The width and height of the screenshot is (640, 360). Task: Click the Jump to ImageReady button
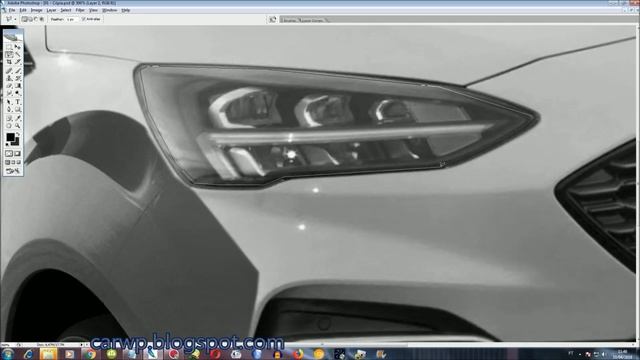pos(13,171)
